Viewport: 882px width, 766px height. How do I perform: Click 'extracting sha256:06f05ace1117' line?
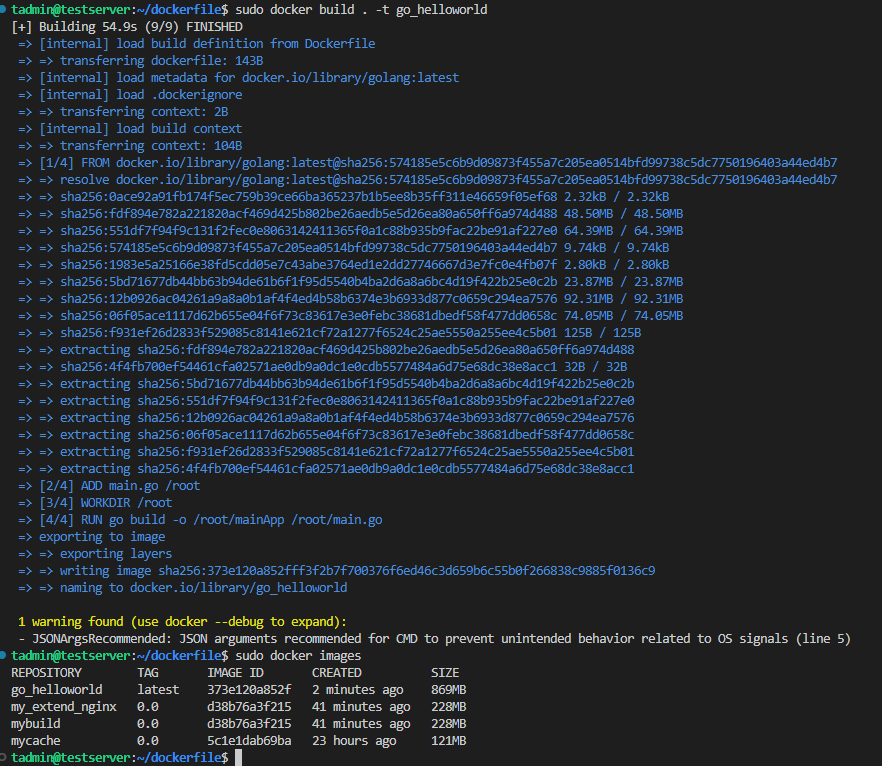(326, 435)
